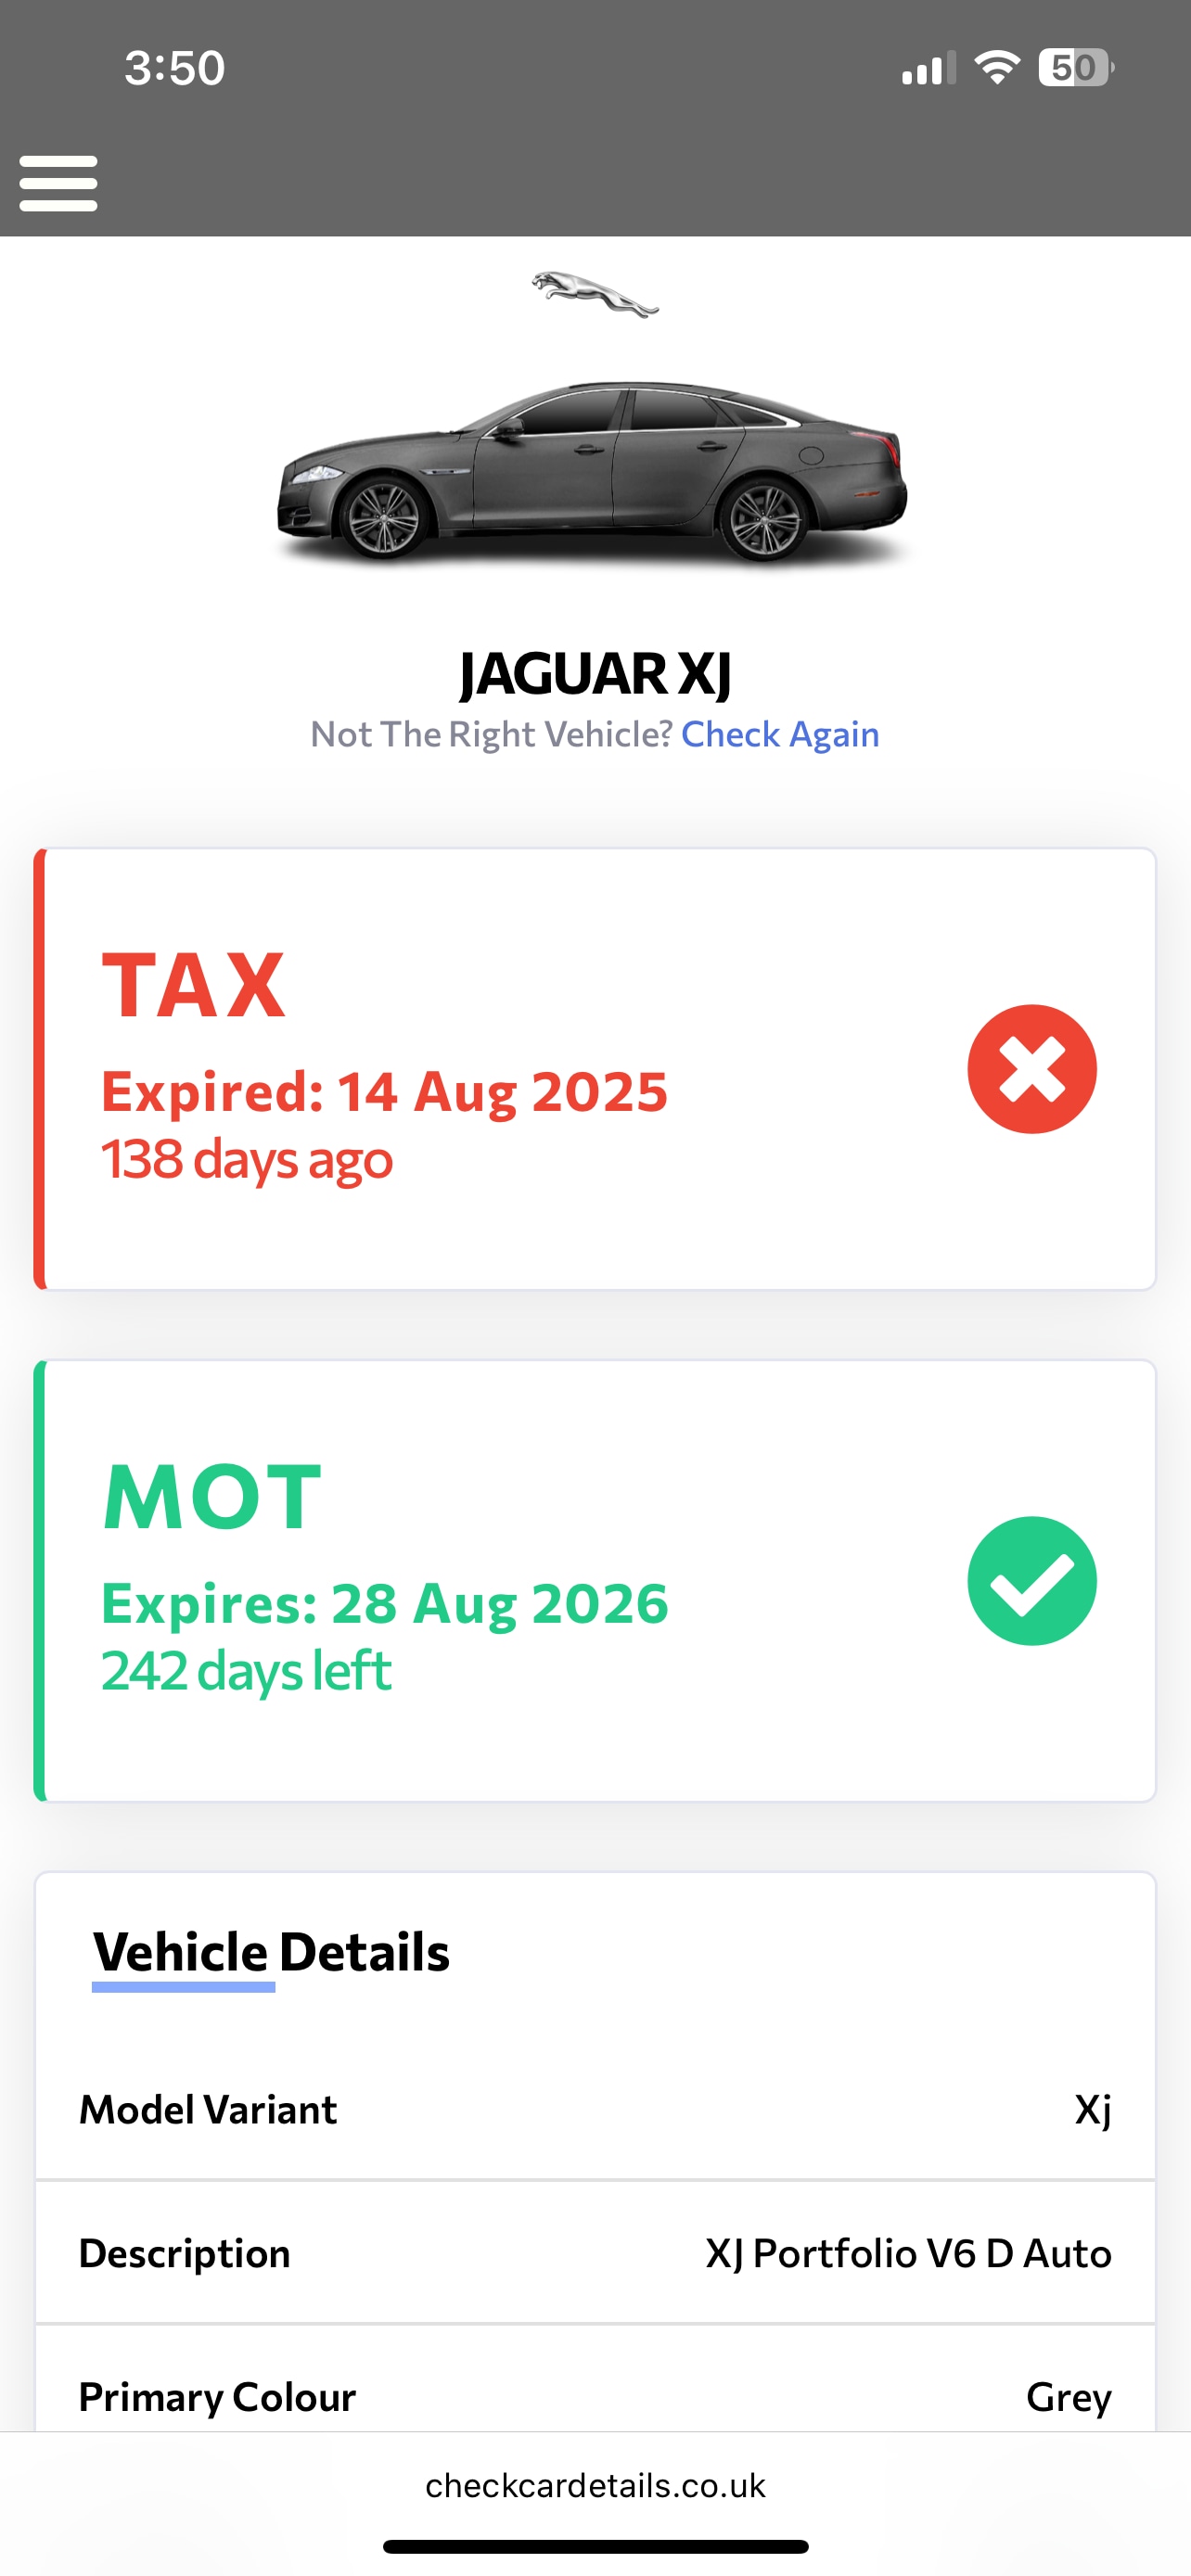Screen dimensions: 1191x2576
Task: Select the Vehicle Details heading
Action: point(271,1952)
